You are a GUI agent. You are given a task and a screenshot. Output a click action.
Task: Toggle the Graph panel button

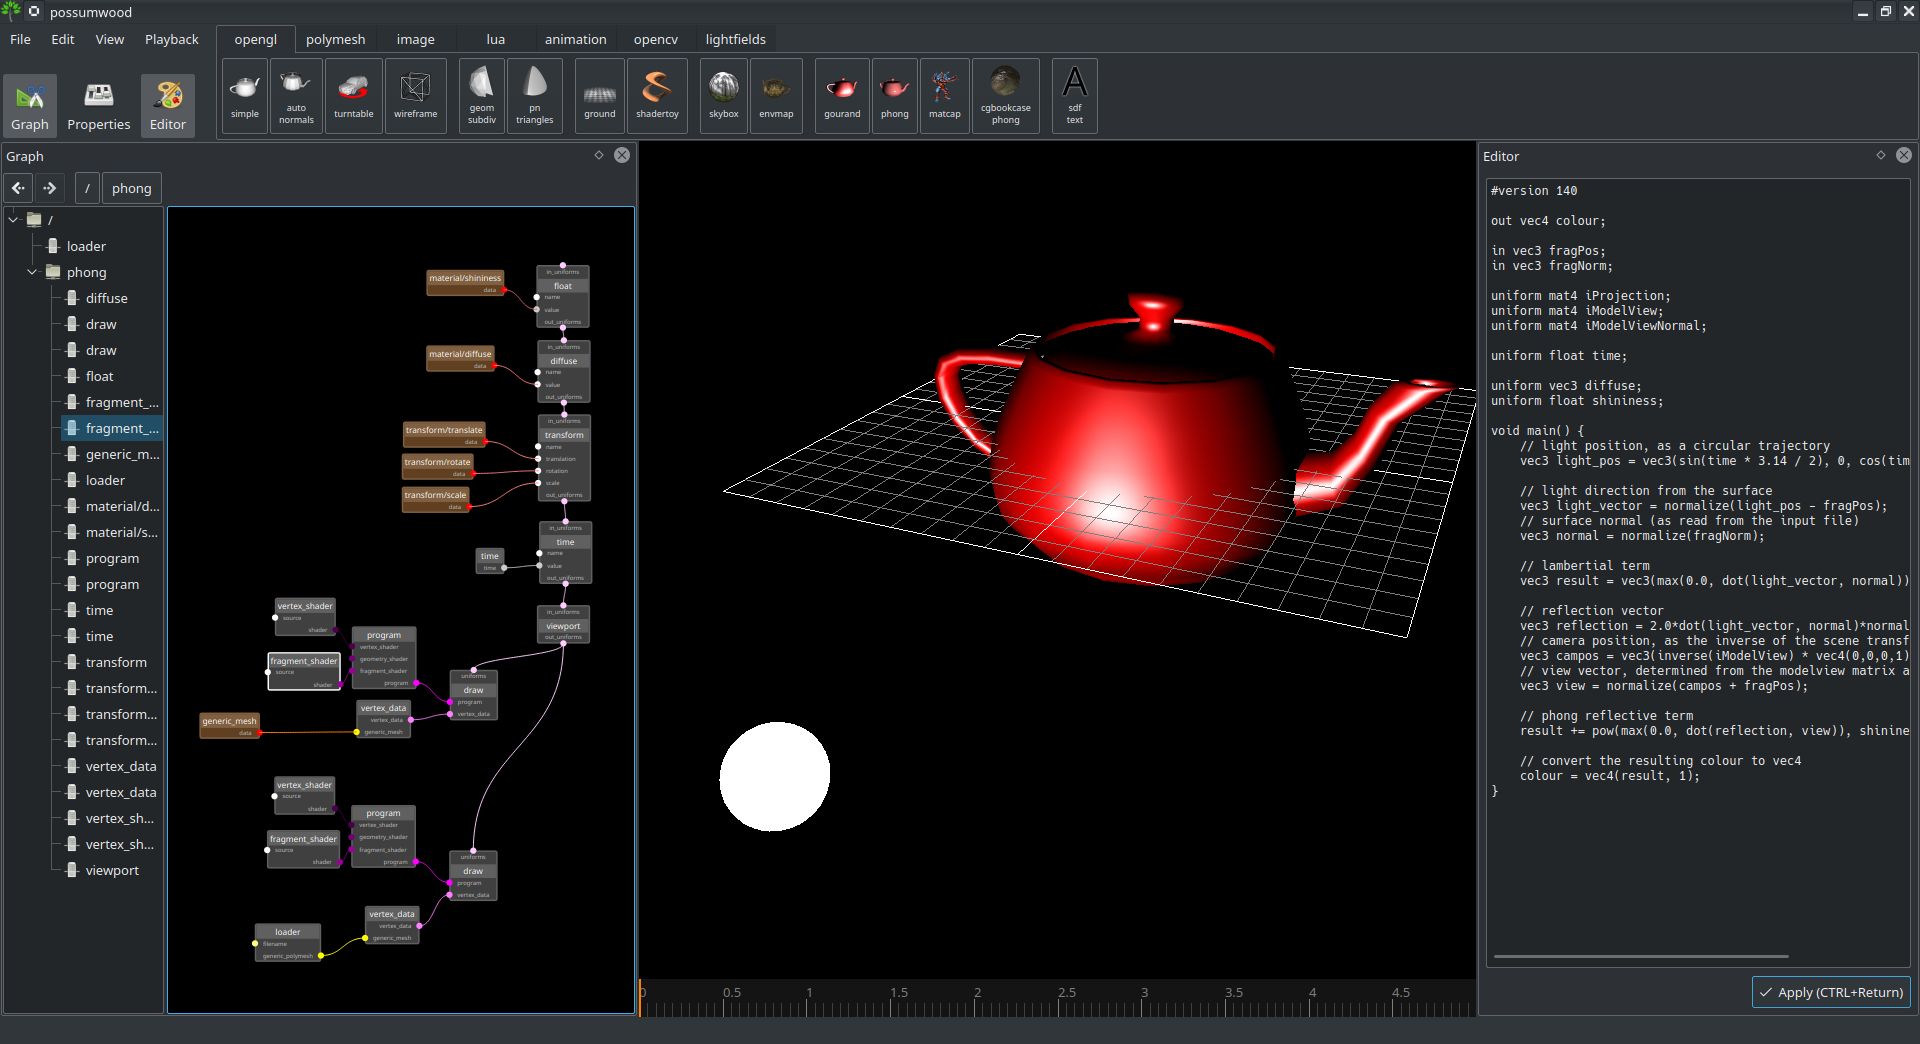(30, 105)
